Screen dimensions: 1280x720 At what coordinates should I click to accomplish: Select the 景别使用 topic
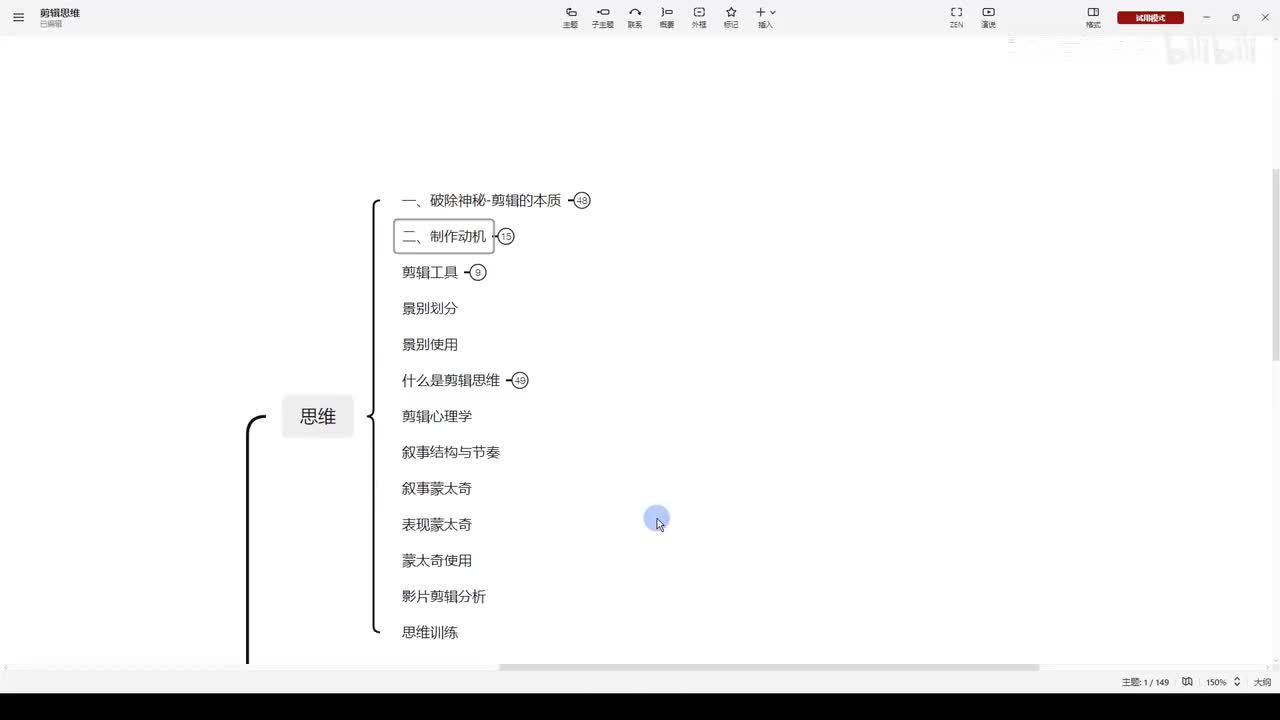(x=430, y=344)
